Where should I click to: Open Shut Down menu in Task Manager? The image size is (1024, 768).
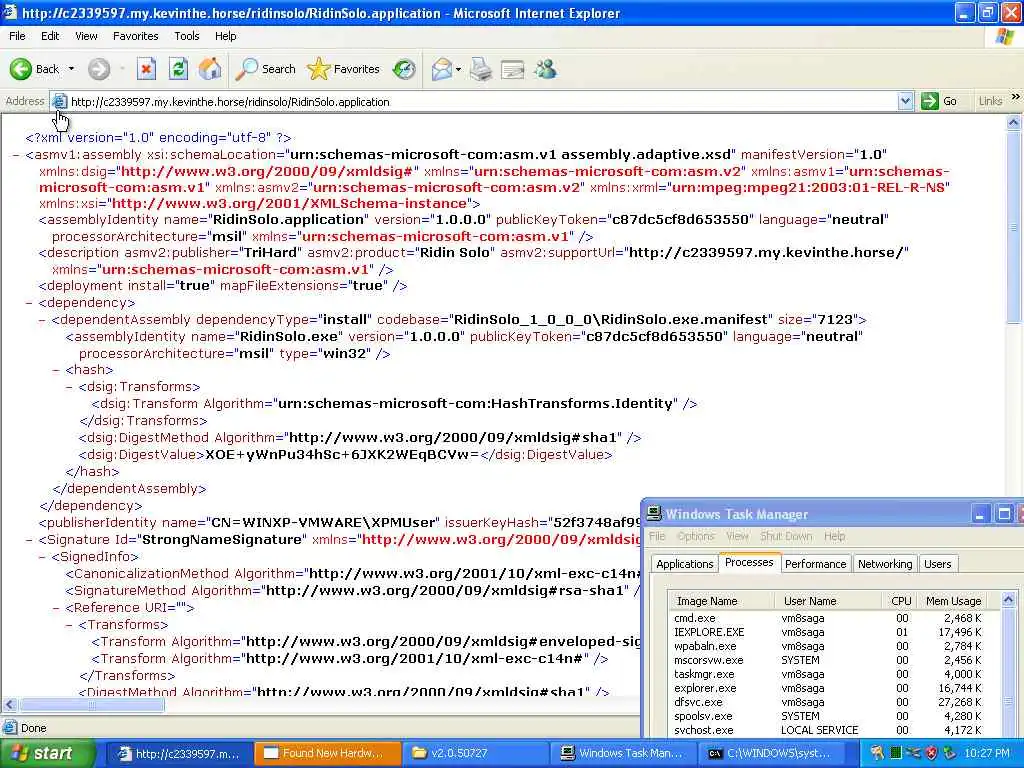786,536
